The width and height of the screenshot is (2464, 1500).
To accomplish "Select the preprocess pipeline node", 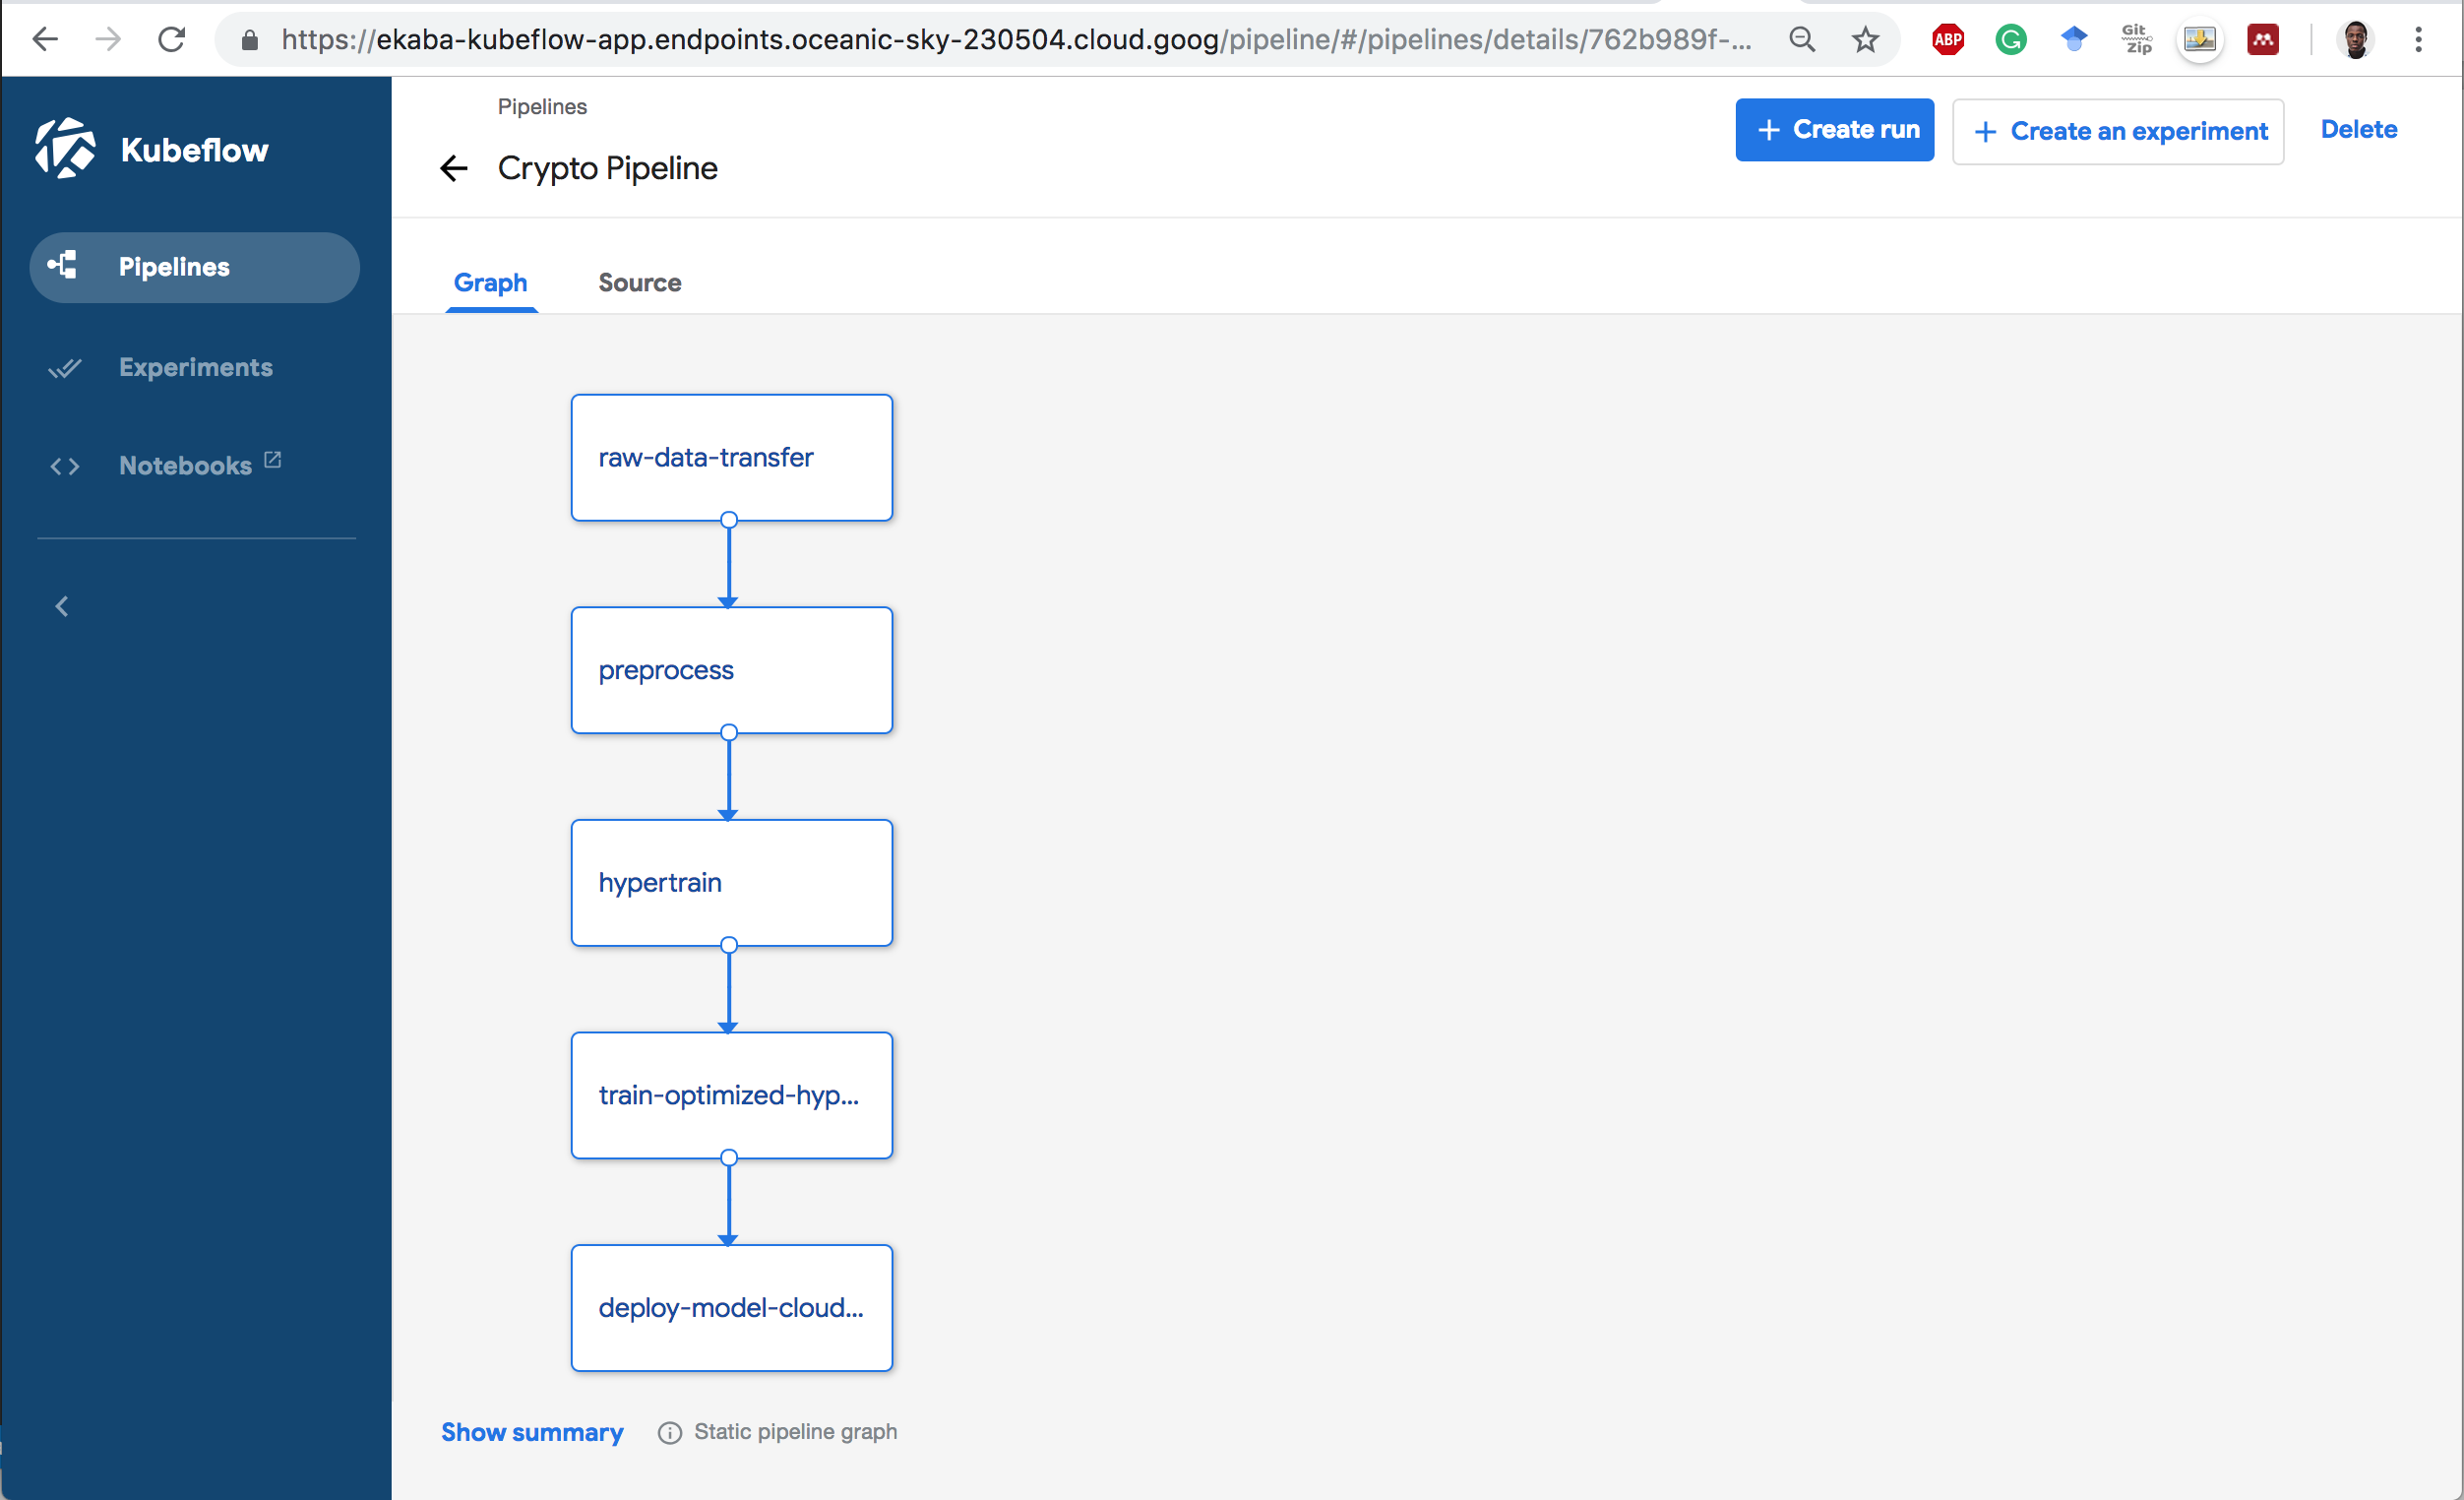I will tap(730, 671).
